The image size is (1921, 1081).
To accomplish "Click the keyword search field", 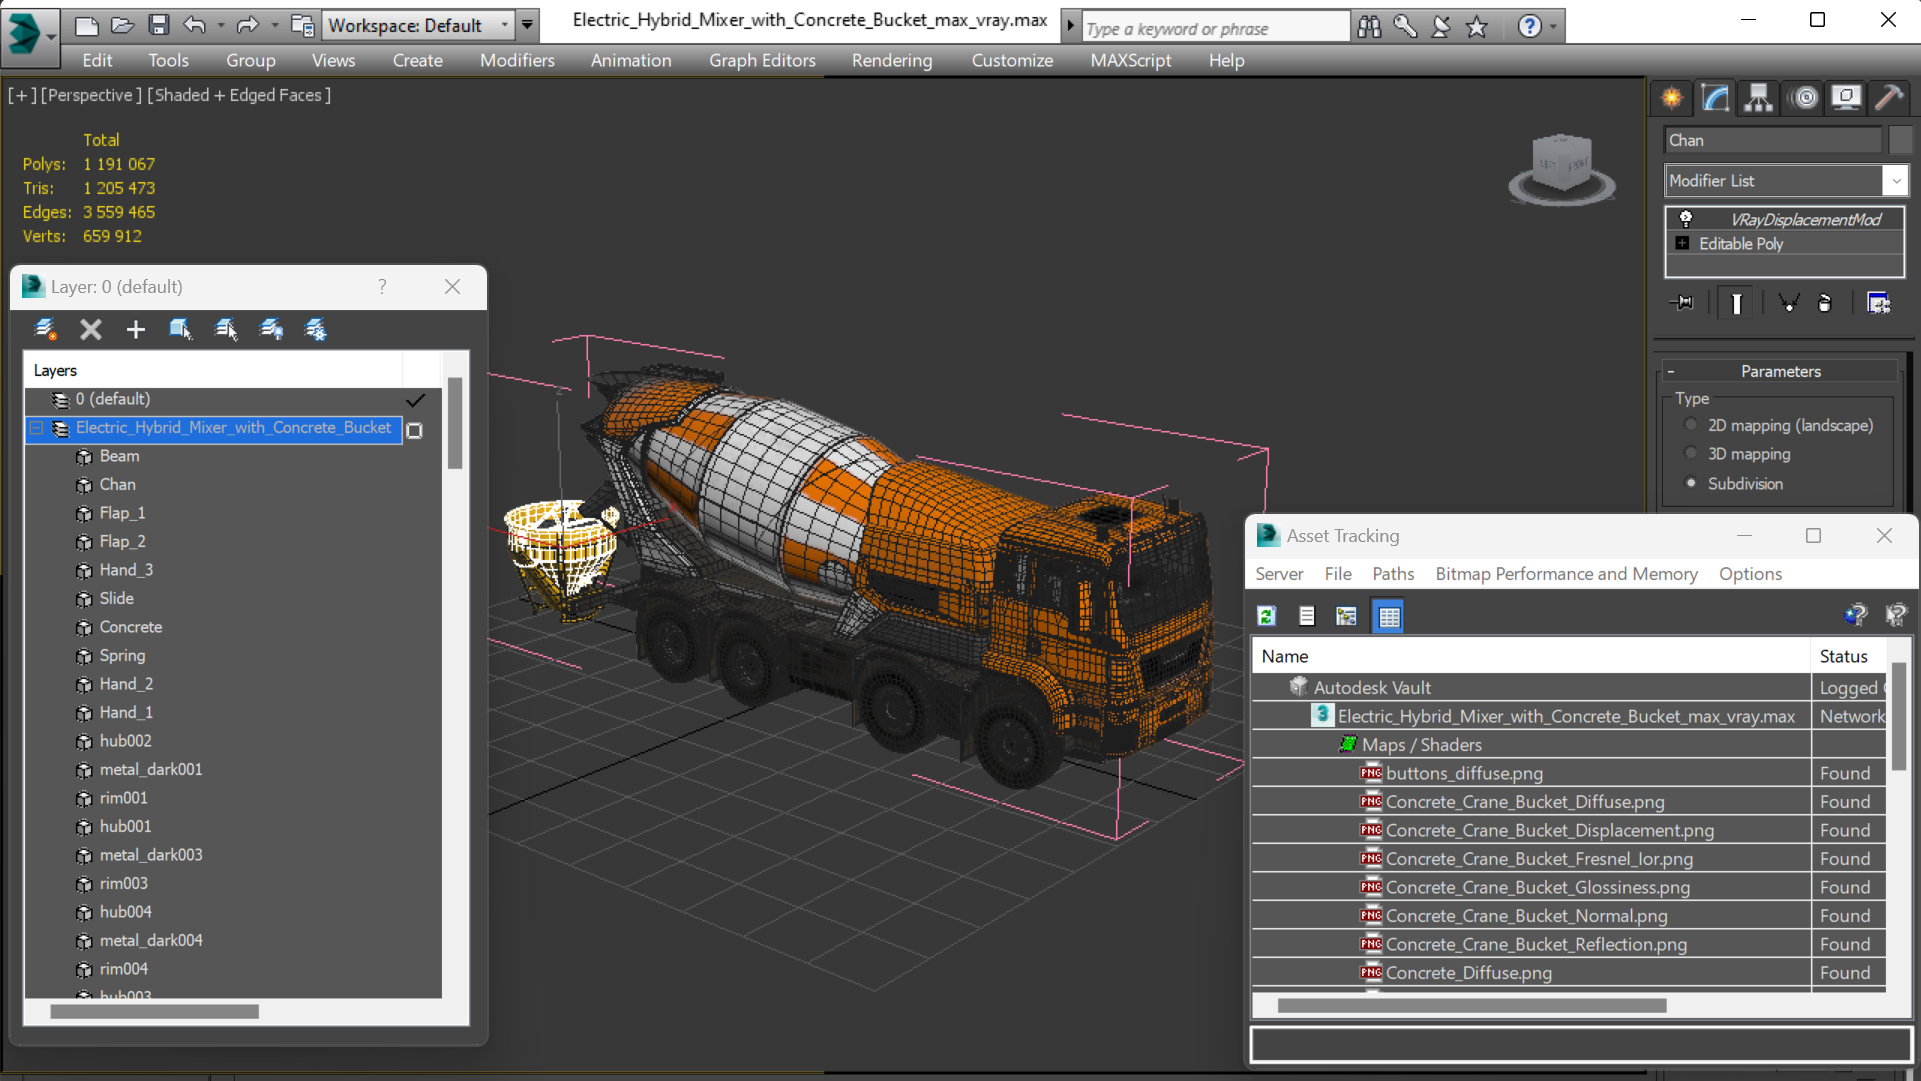I will click(1214, 28).
